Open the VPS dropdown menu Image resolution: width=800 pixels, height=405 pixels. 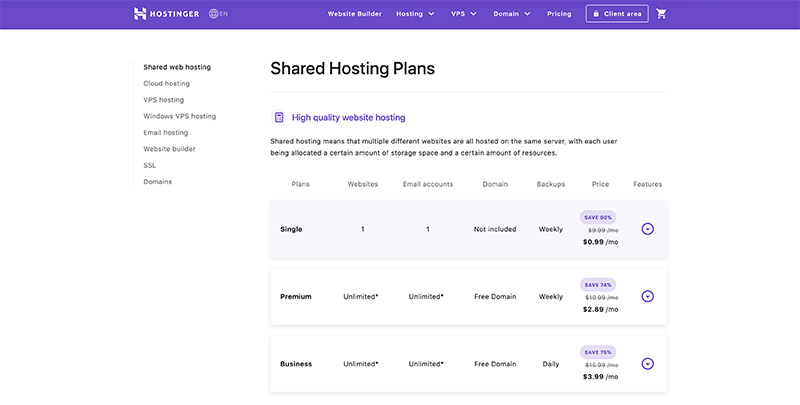pyautogui.click(x=464, y=14)
